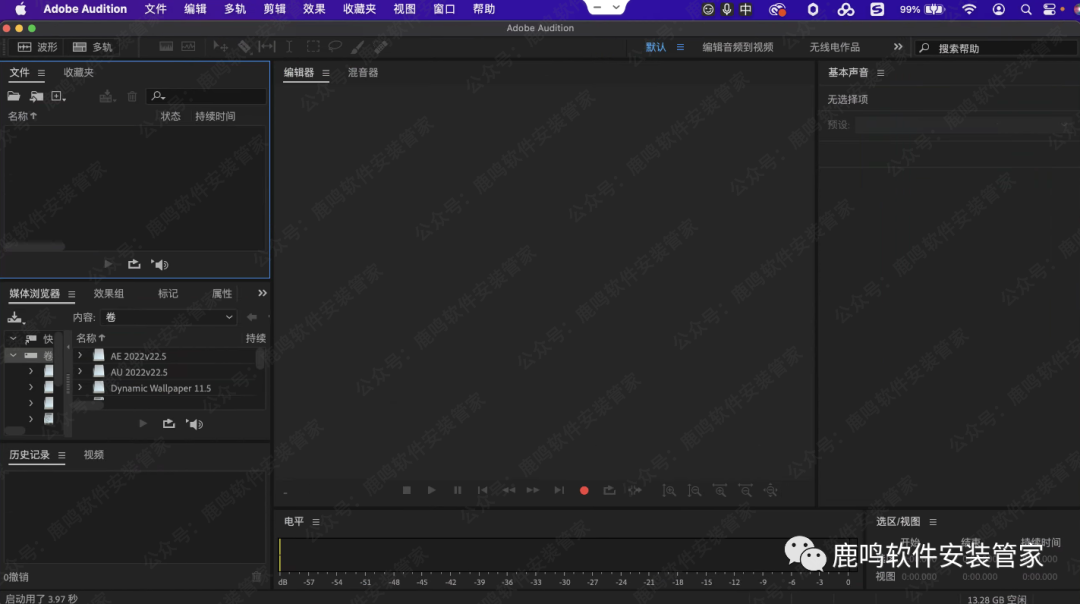Toggle auto-play speaker in Media Browser
The height and width of the screenshot is (604, 1080).
pyautogui.click(x=195, y=424)
